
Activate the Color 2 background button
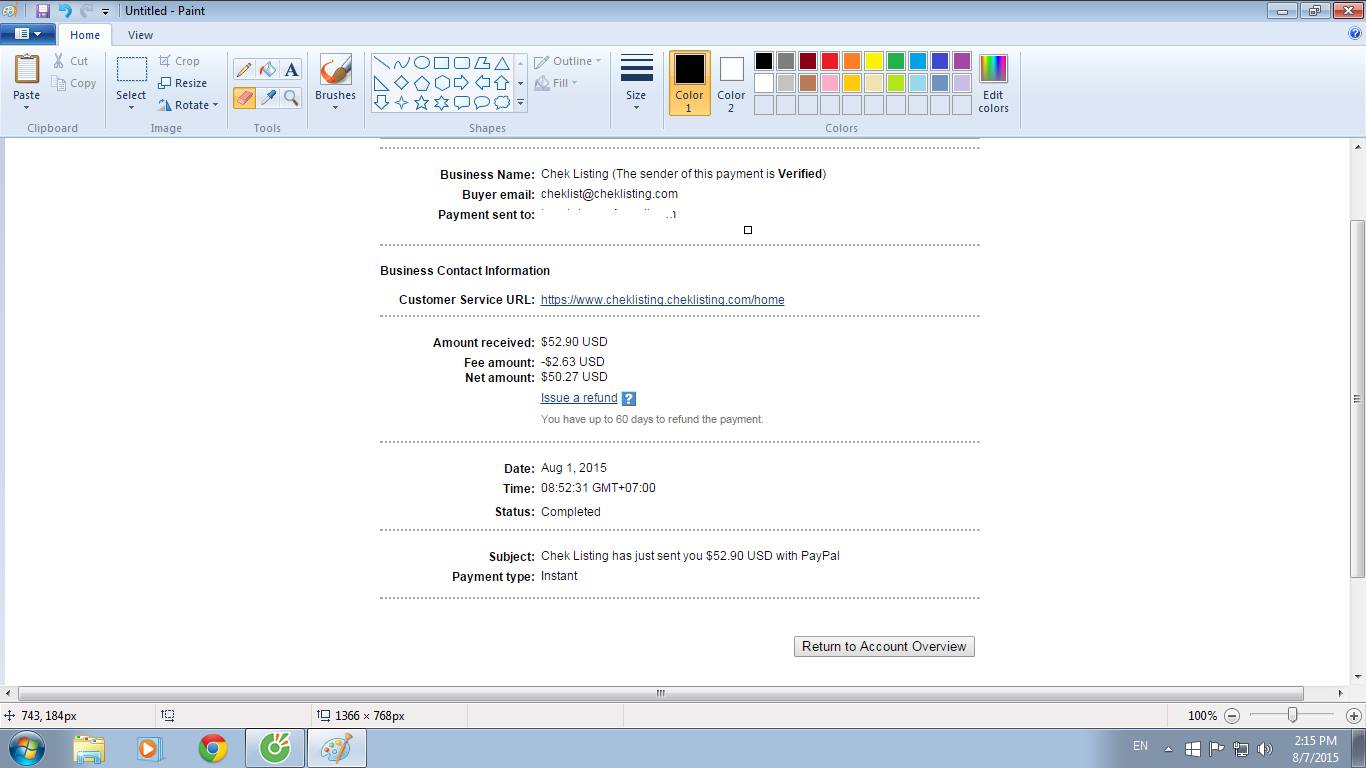tap(731, 83)
